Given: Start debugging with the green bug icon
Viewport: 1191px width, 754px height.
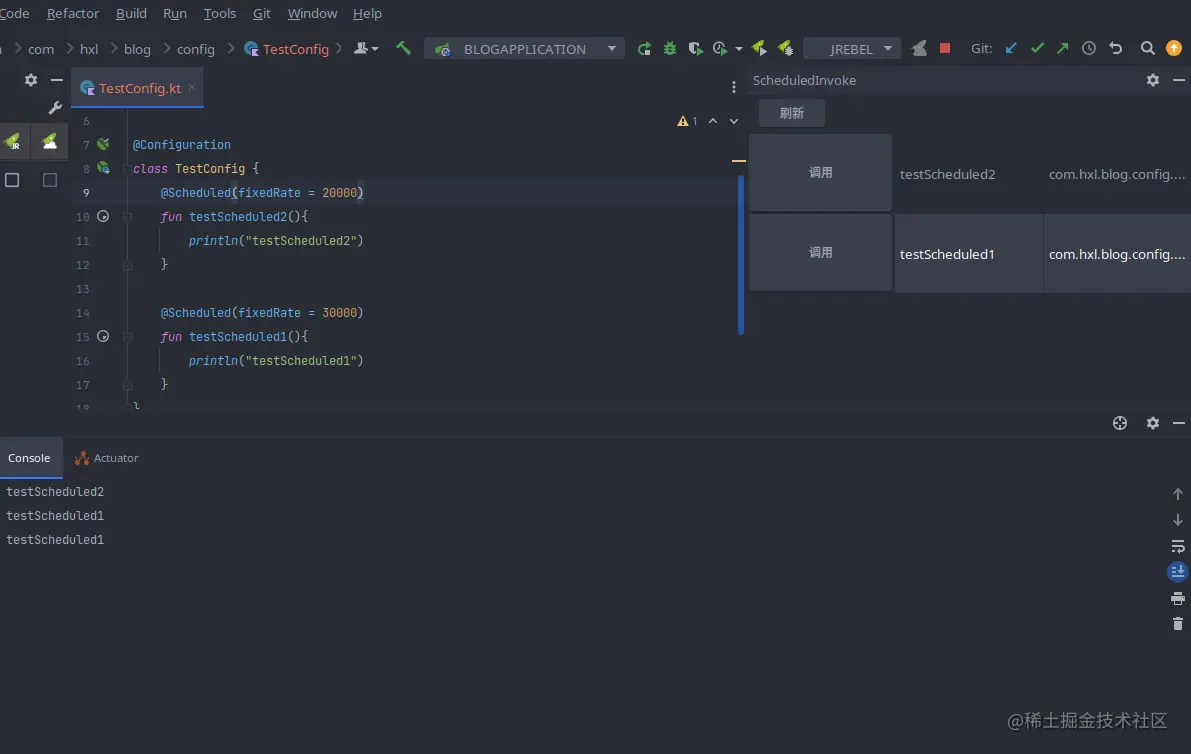Looking at the screenshot, I should [669, 49].
